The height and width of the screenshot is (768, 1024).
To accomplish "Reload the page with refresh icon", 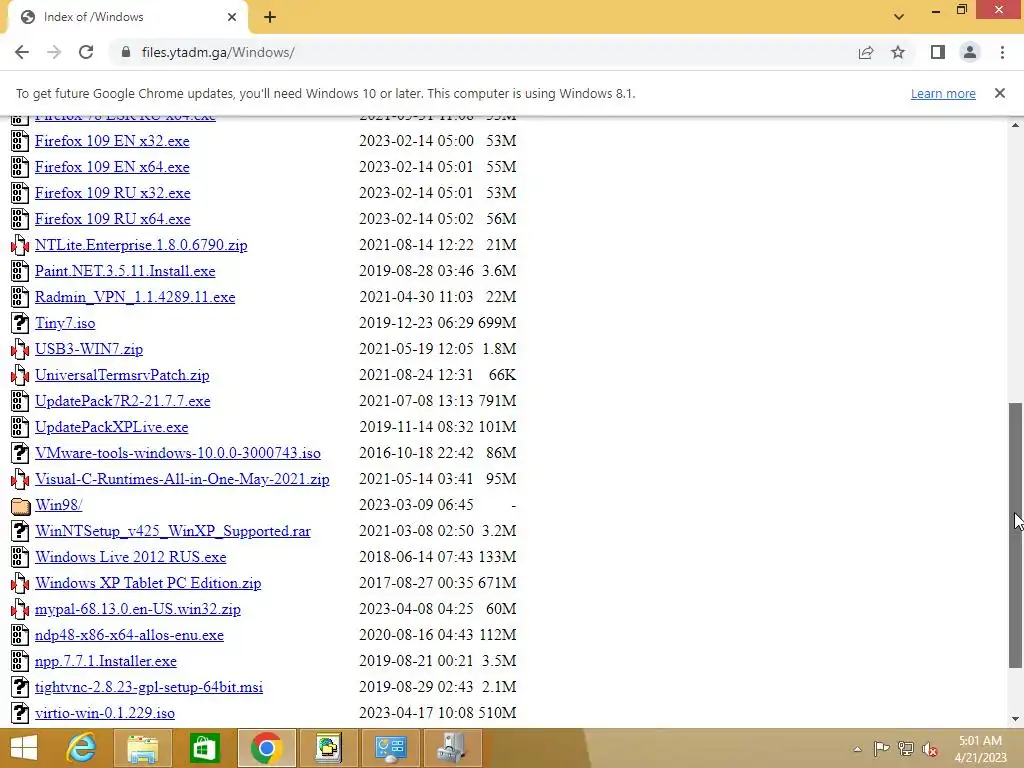I will [x=86, y=52].
